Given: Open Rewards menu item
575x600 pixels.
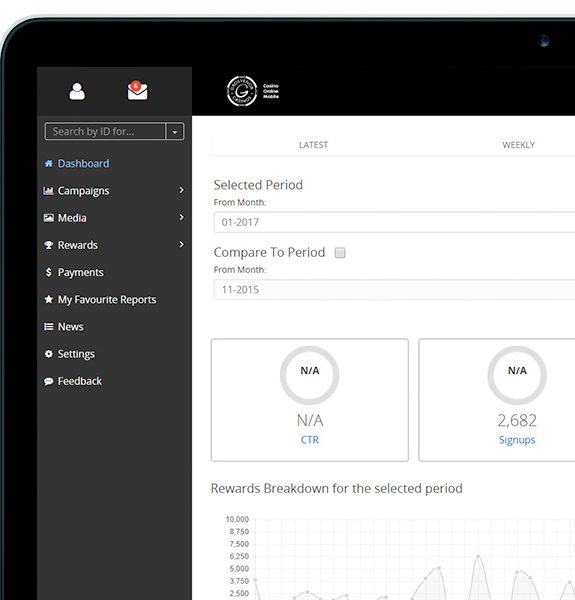Looking at the screenshot, I should [x=78, y=245].
